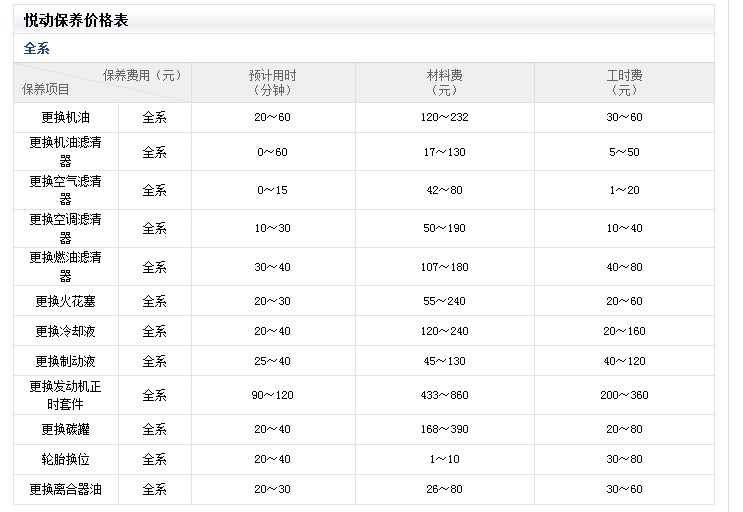Screen dimensions: 743x512
Task: Click the 5~50 labor fee cell
Action: [625, 152]
